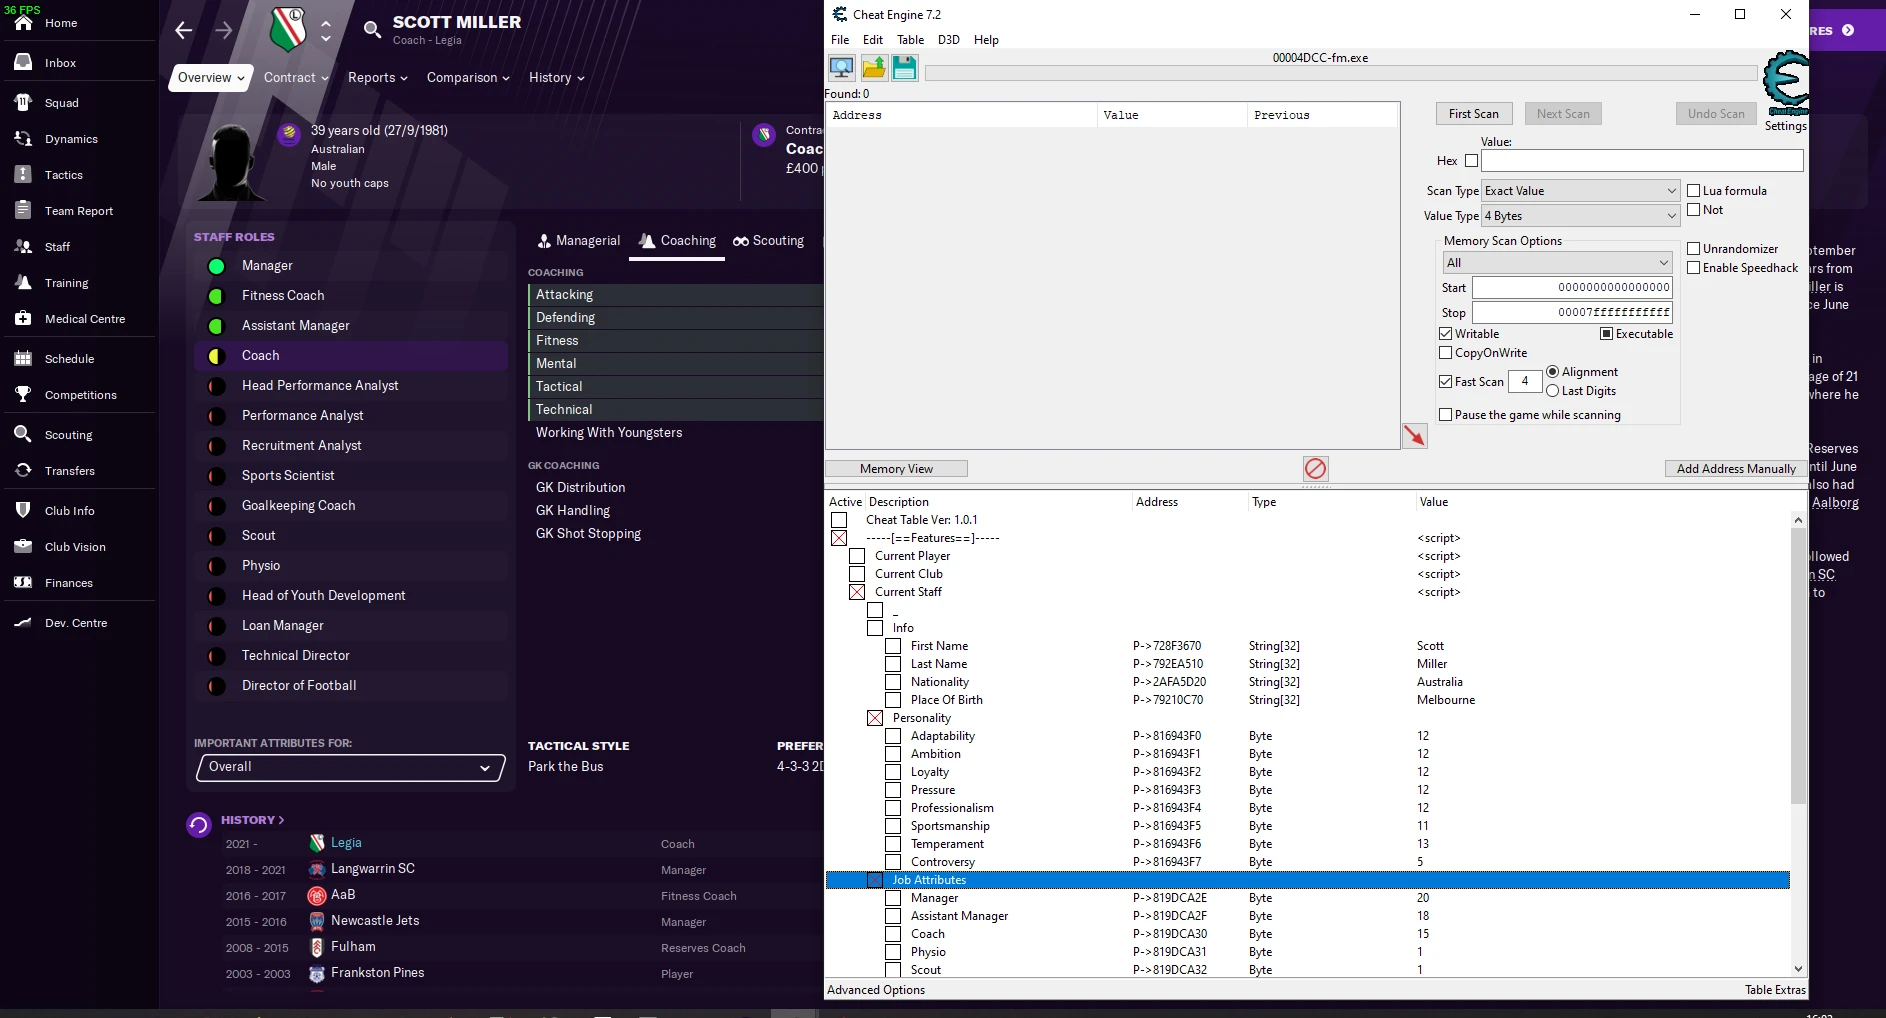Switch to the Scouting attributes tab
Screen dimensions: 1886x1018
click(x=768, y=241)
